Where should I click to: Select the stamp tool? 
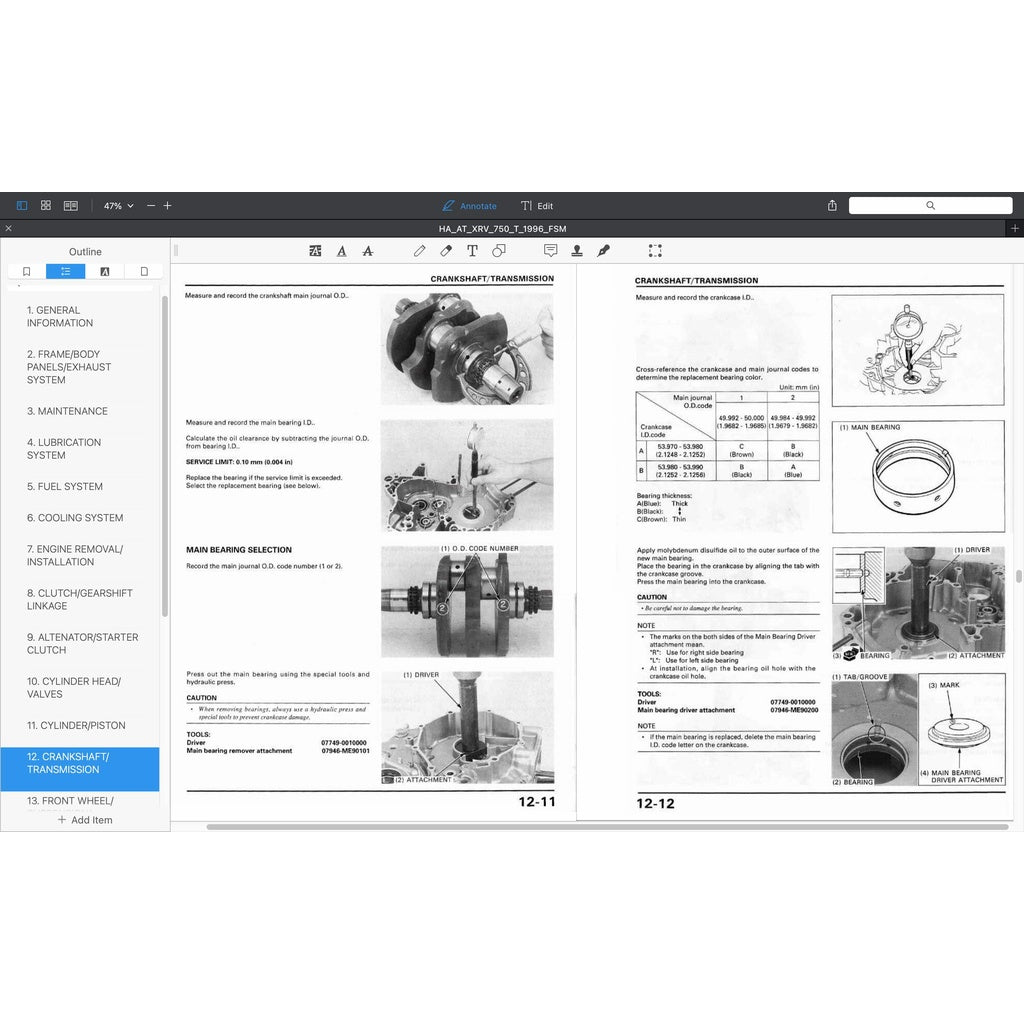[x=577, y=251]
